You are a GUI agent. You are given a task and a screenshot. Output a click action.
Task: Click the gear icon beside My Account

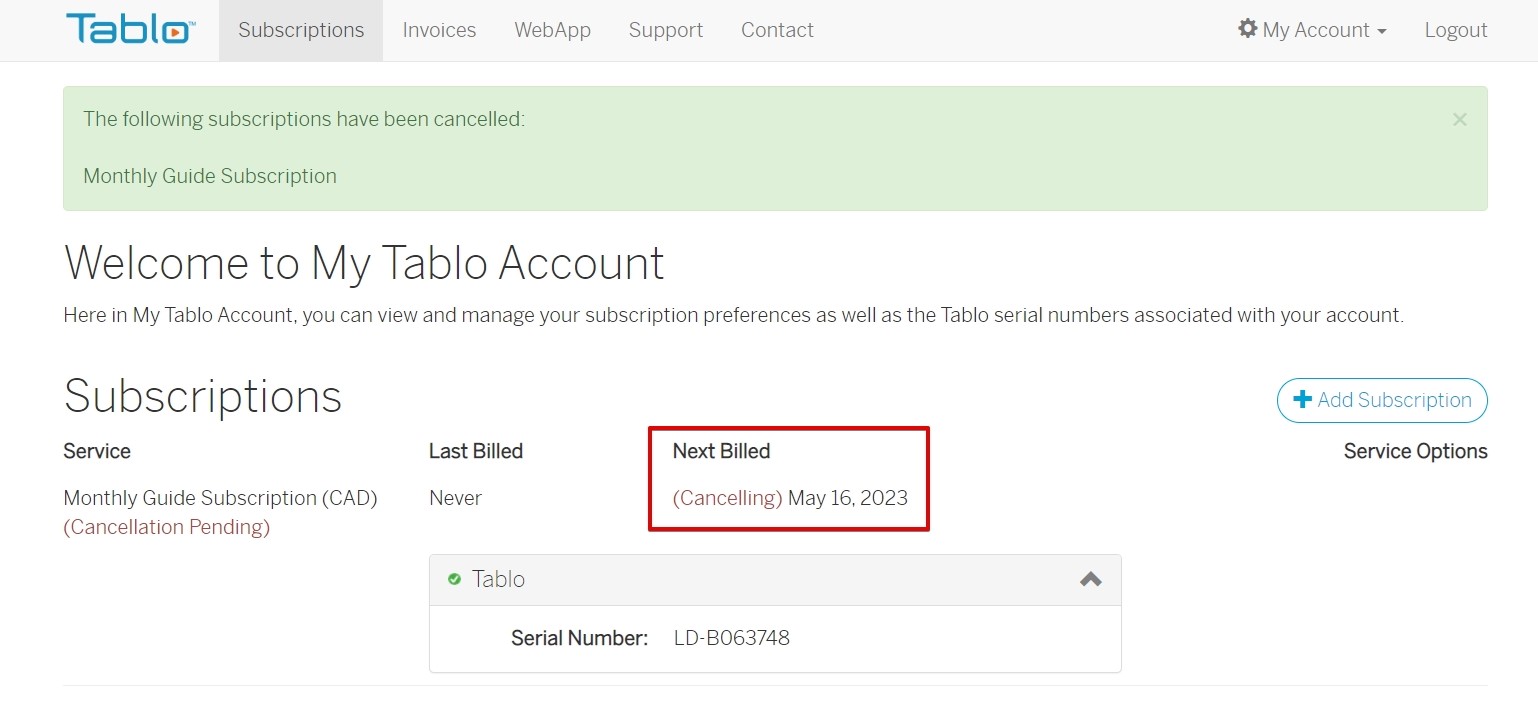click(x=1247, y=29)
